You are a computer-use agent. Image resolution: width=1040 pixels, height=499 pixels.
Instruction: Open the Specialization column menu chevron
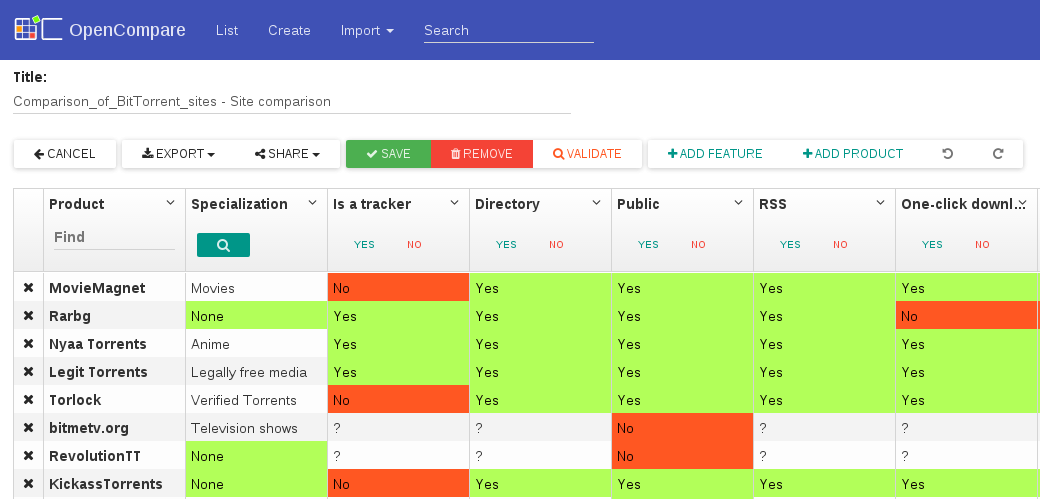(312, 203)
